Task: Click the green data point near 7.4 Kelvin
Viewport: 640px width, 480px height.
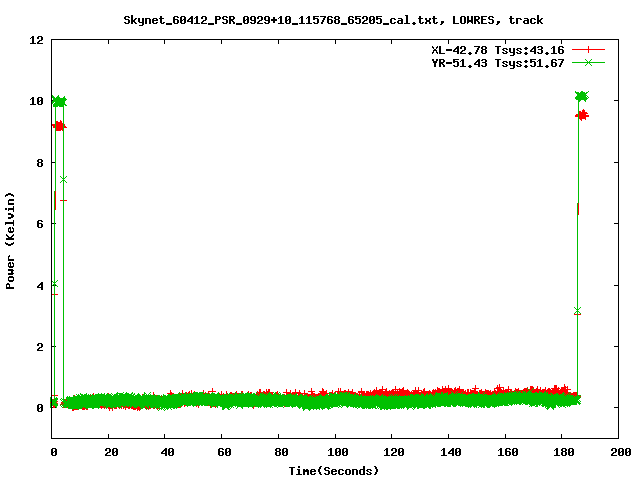Action: pos(63,180)
